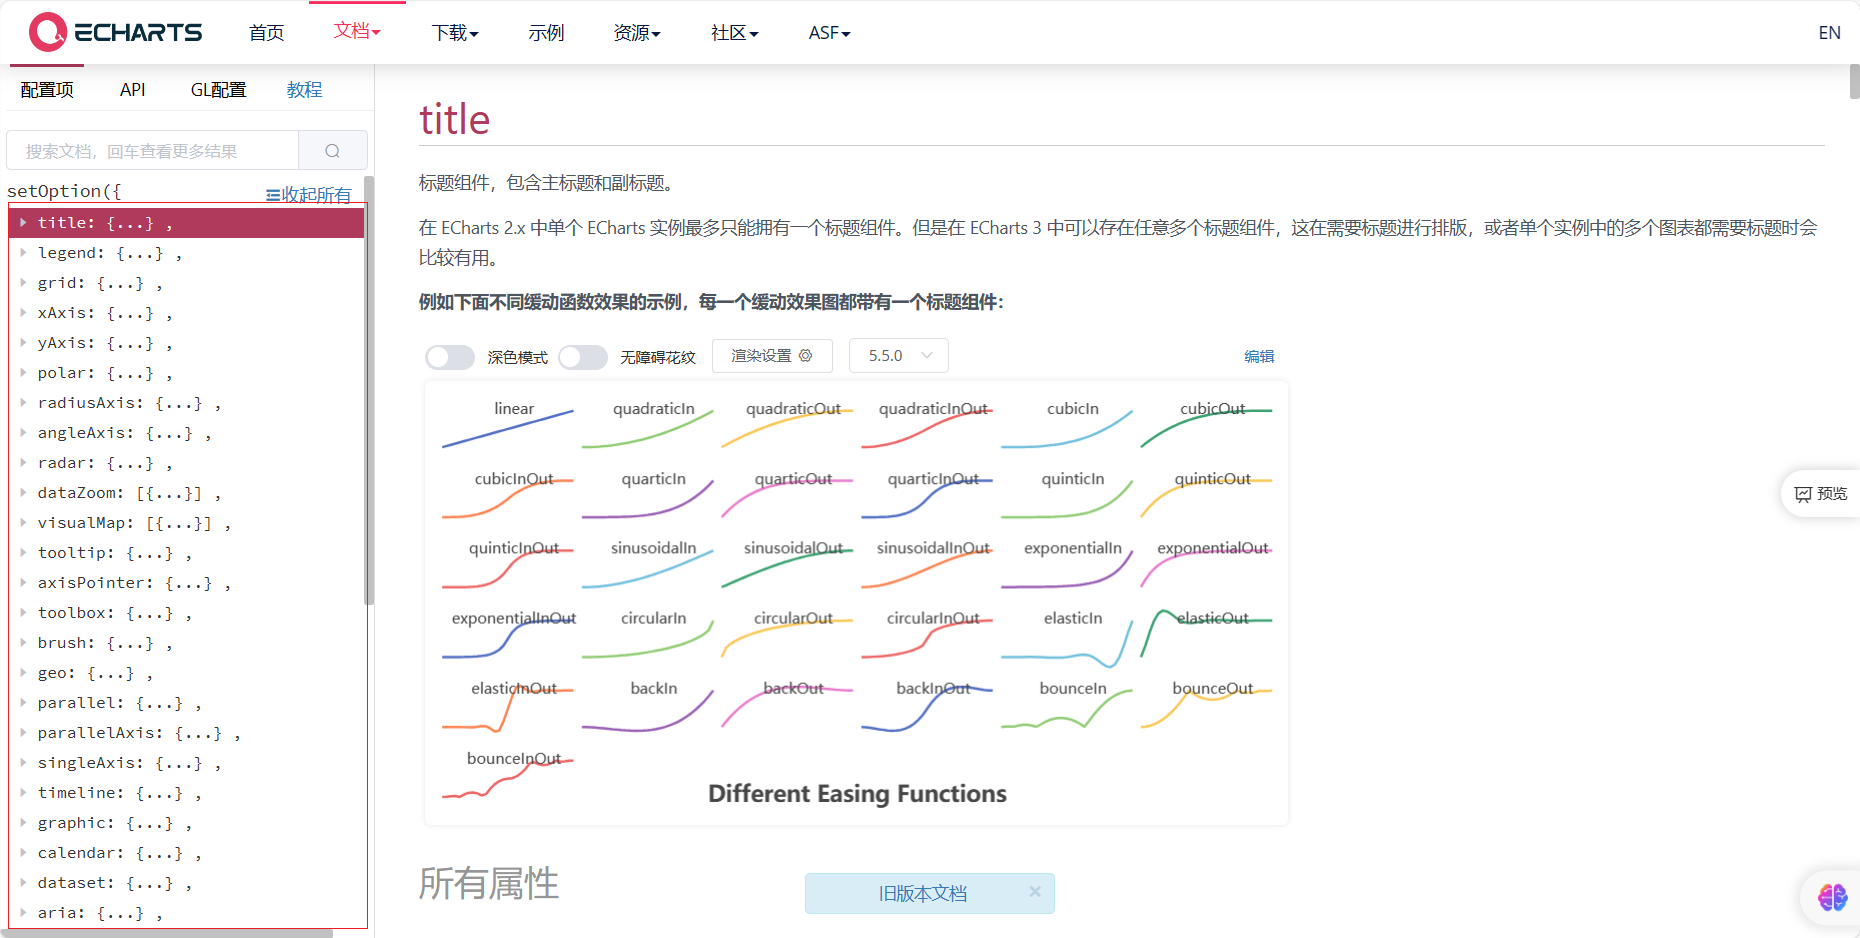Enable the 无障碍花纹 toggle
The width and height of the screenshot is (1860, 938).
[x=583, y=356]
